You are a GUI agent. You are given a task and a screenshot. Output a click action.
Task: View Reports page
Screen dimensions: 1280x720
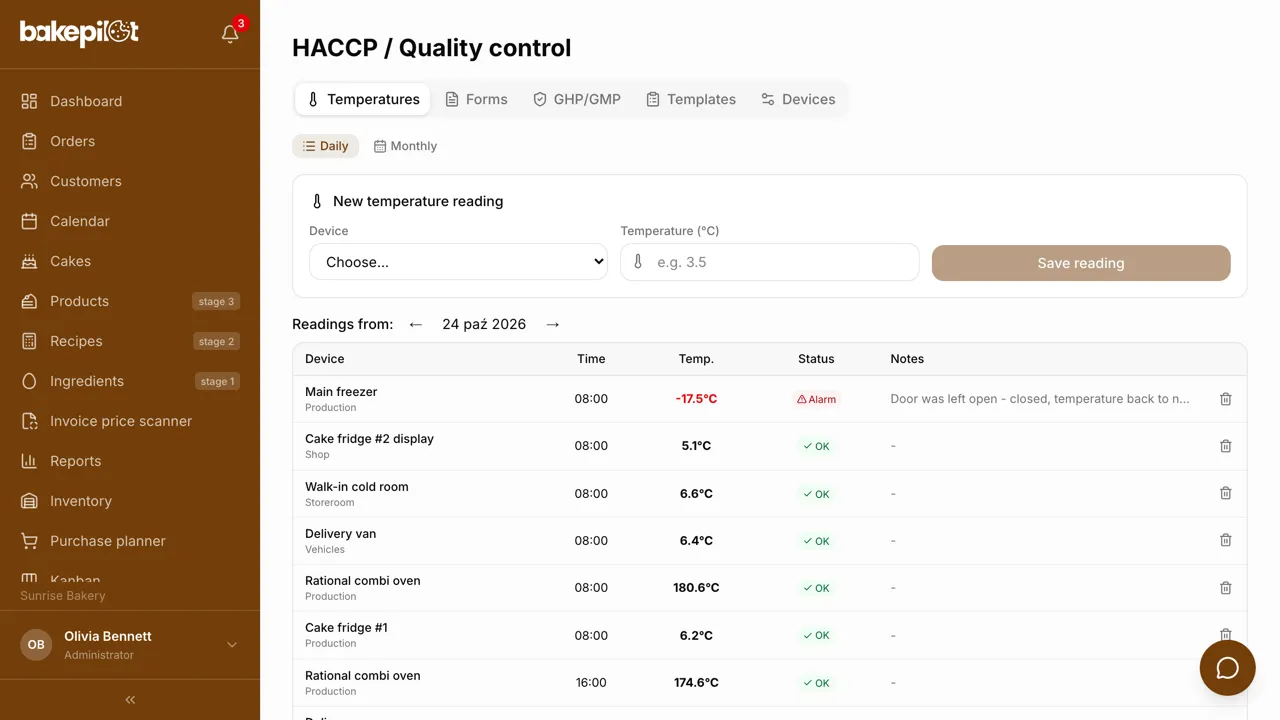click(130, 461)
